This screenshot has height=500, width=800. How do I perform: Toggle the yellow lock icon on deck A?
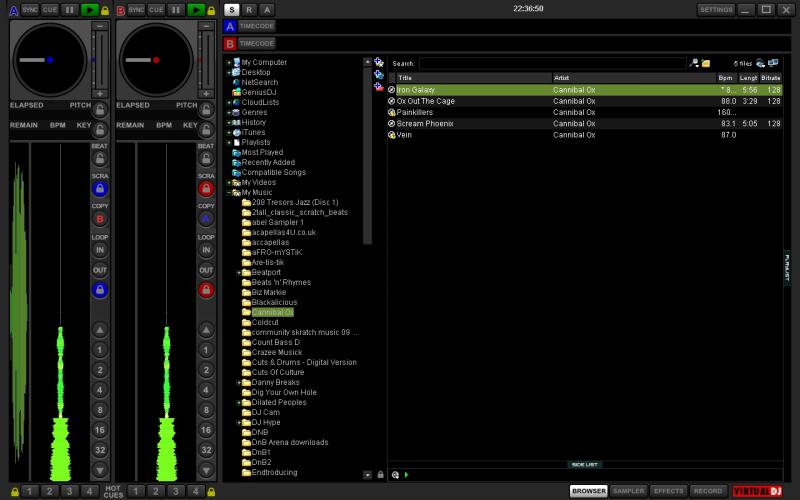coord(105,9)
